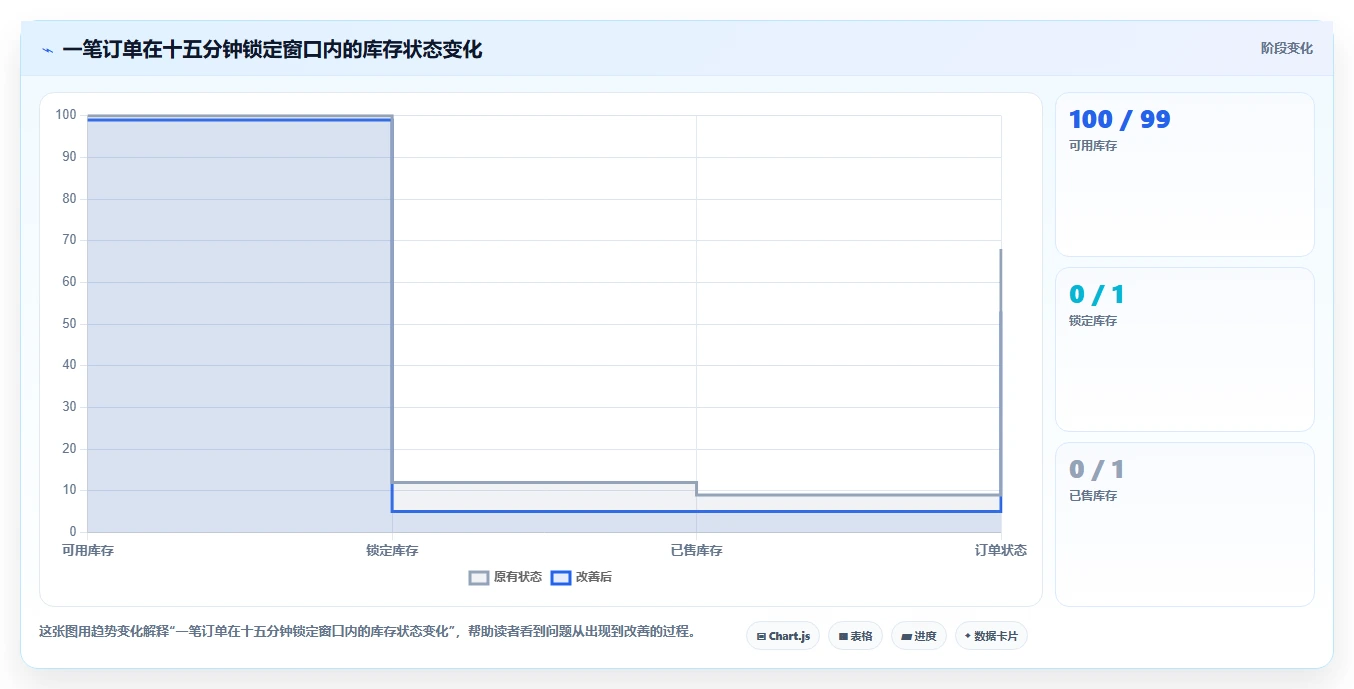Click the 阶段变化 label in header
This screenshot has height=689, width=1354.
[x=1286, y=48]
